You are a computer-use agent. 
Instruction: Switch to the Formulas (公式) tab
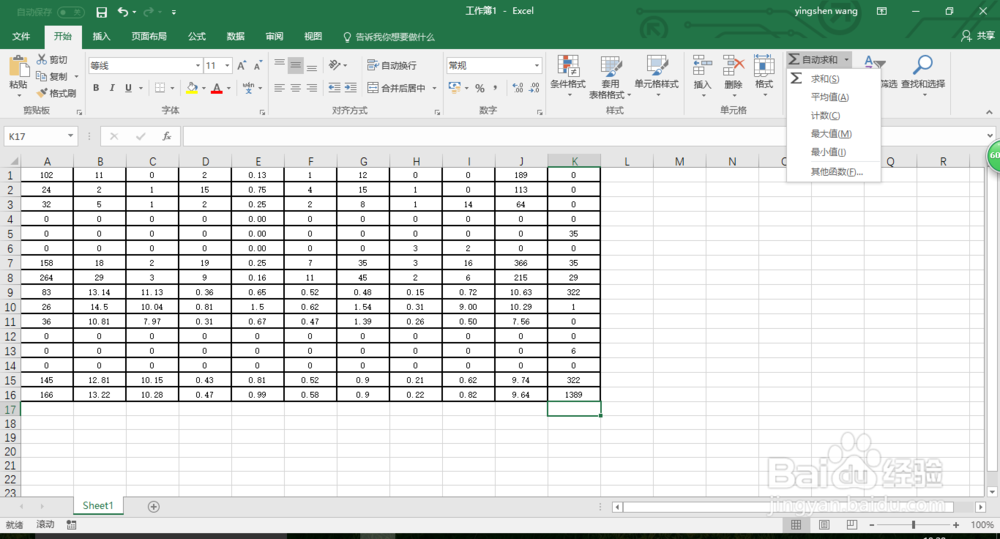(x=196, y=36)
